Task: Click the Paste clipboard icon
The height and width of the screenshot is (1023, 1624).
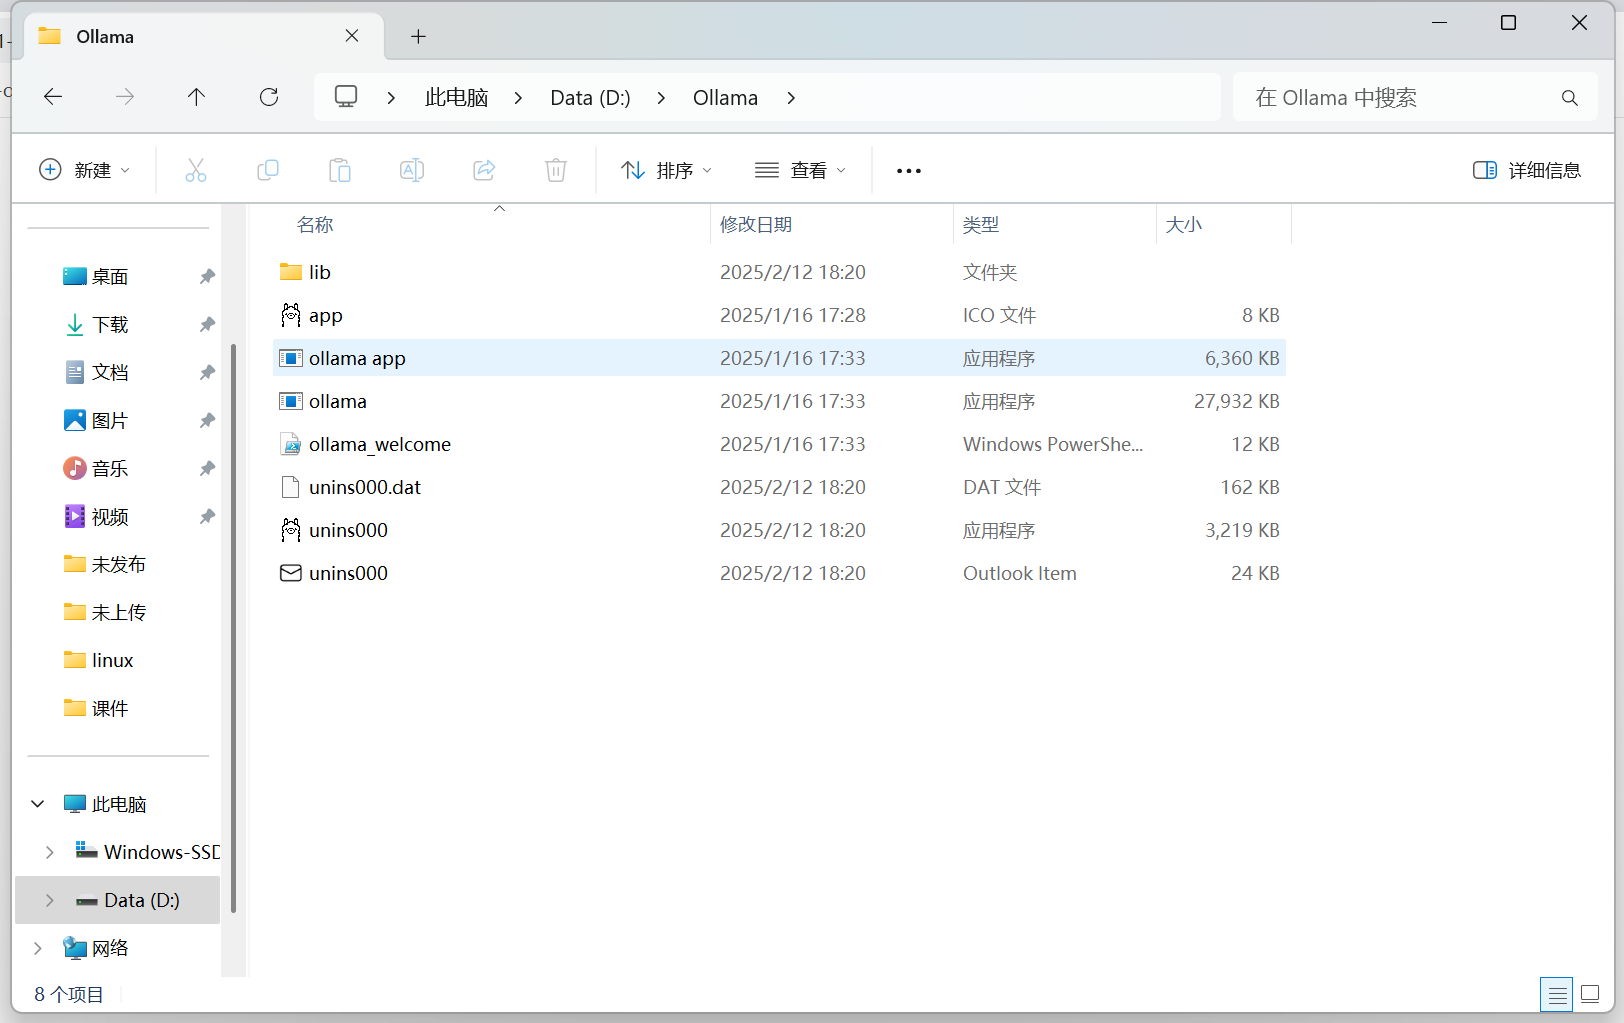Action: coord(340,170)
